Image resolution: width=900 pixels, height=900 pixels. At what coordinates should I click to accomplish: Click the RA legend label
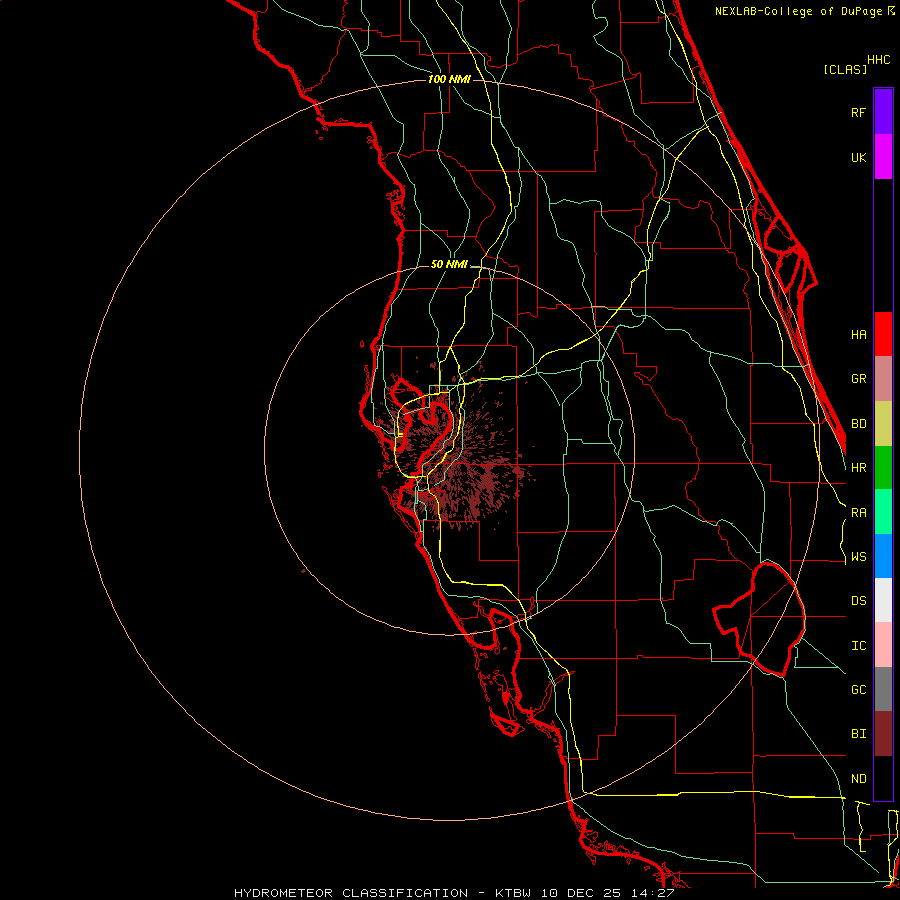tap(858, 513)
